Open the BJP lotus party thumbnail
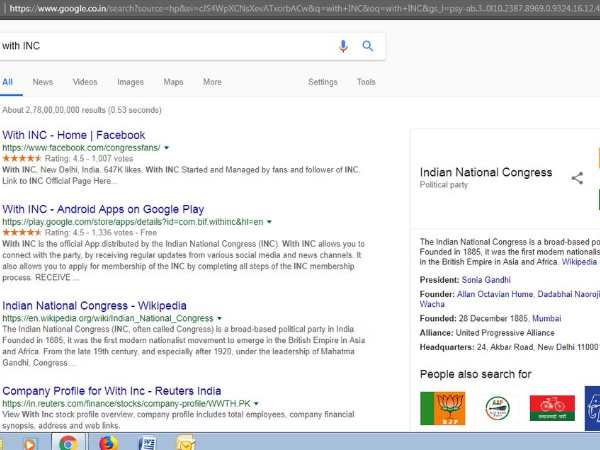The width and height of the screenshot is (600, 450). [x=442, y=408]
